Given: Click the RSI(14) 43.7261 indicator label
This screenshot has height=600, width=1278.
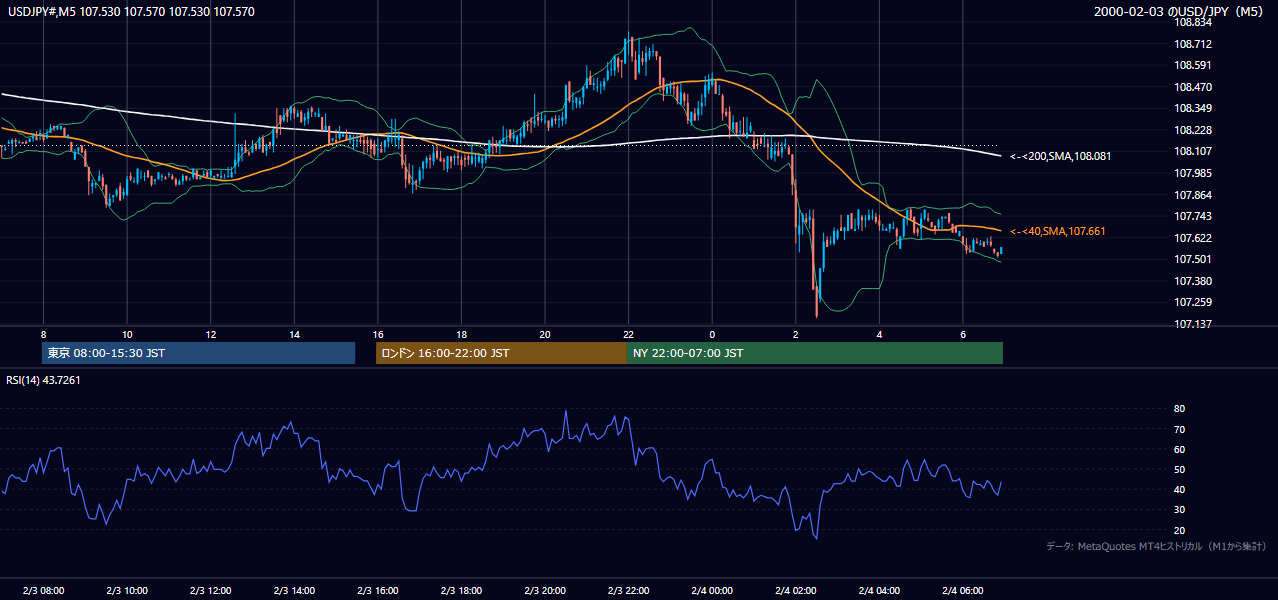Looking at the screenshot, I should (x=41, y=379).
